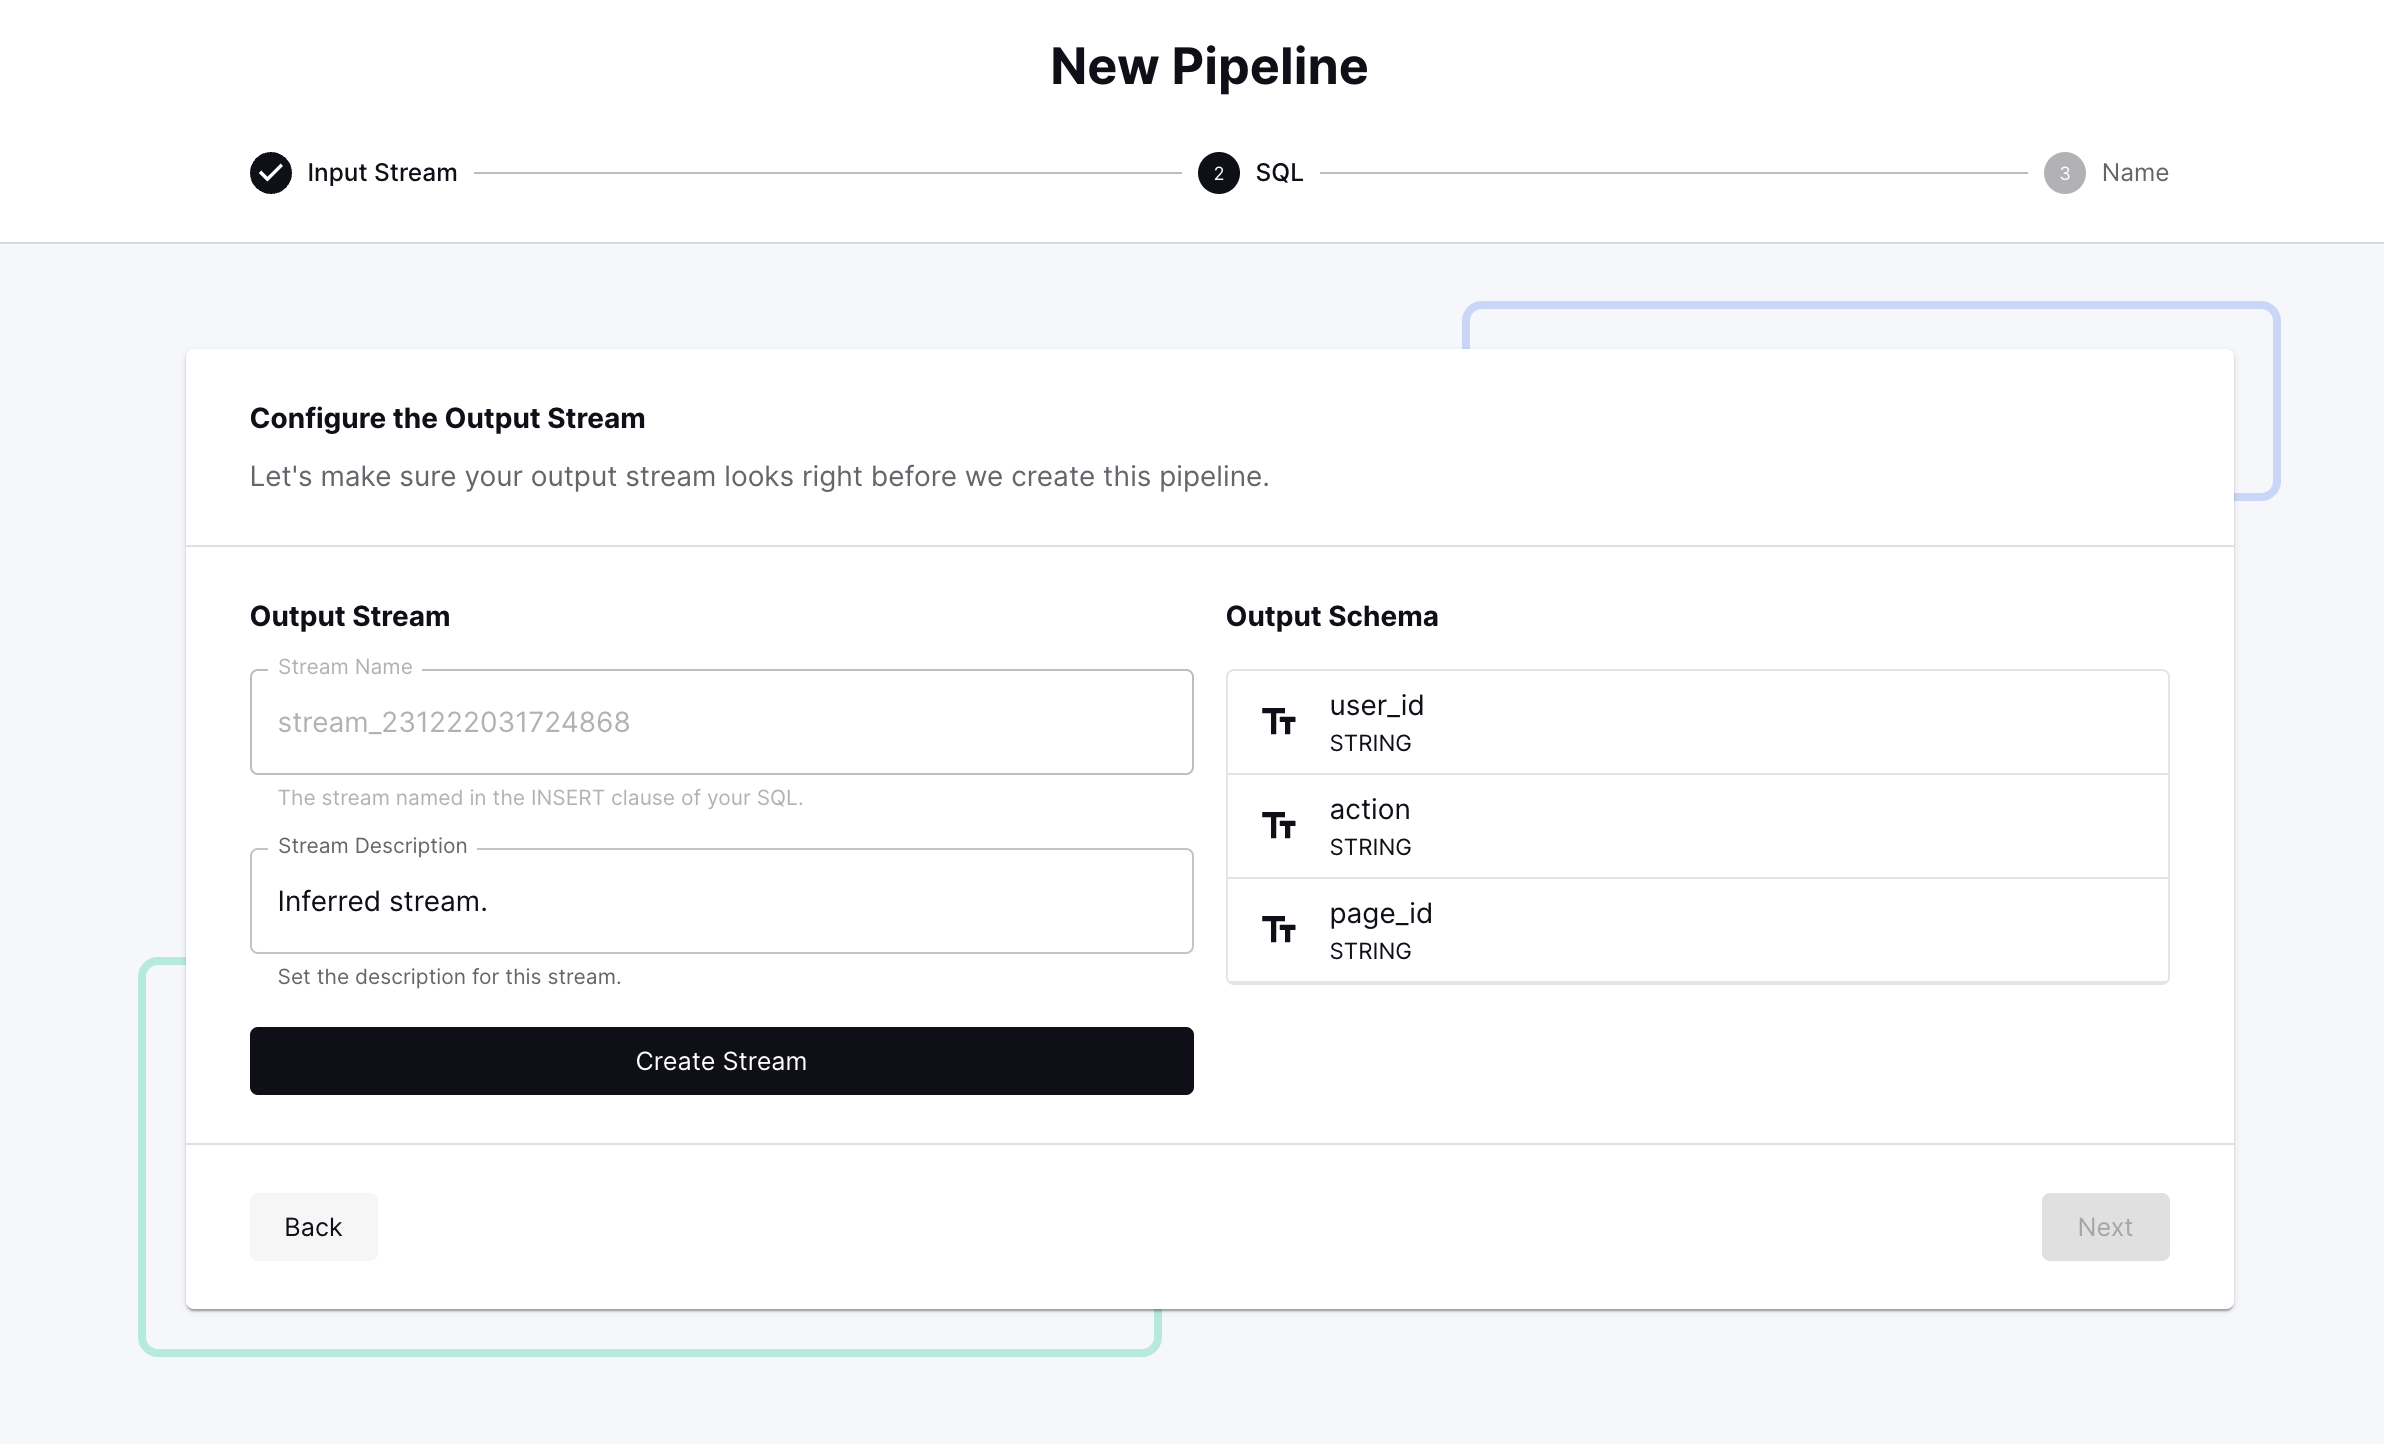
Task: Focus the Stream Name input field
Action: pyautogui.click(x=721, y=722)
